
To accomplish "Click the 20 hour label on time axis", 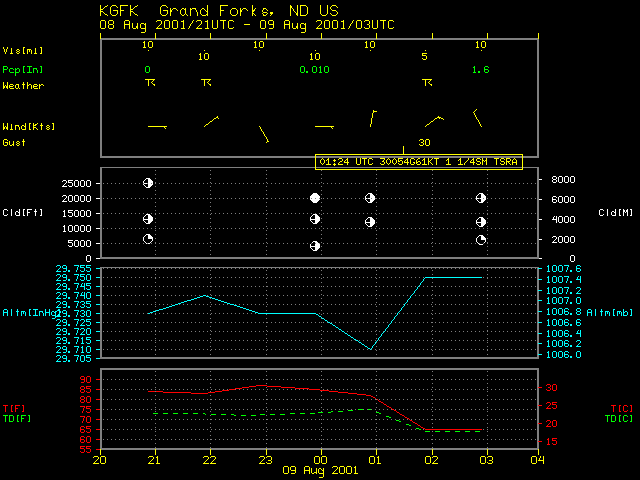I will coord(100,460).
